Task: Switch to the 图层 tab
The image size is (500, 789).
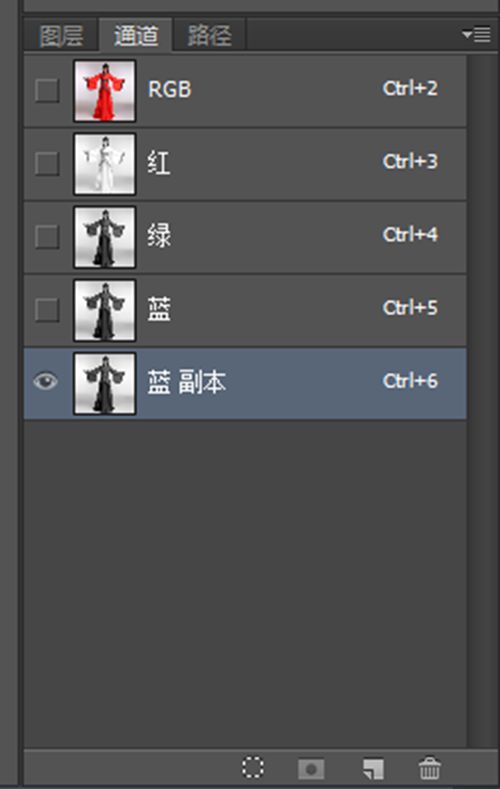Action: coord(61,35)
